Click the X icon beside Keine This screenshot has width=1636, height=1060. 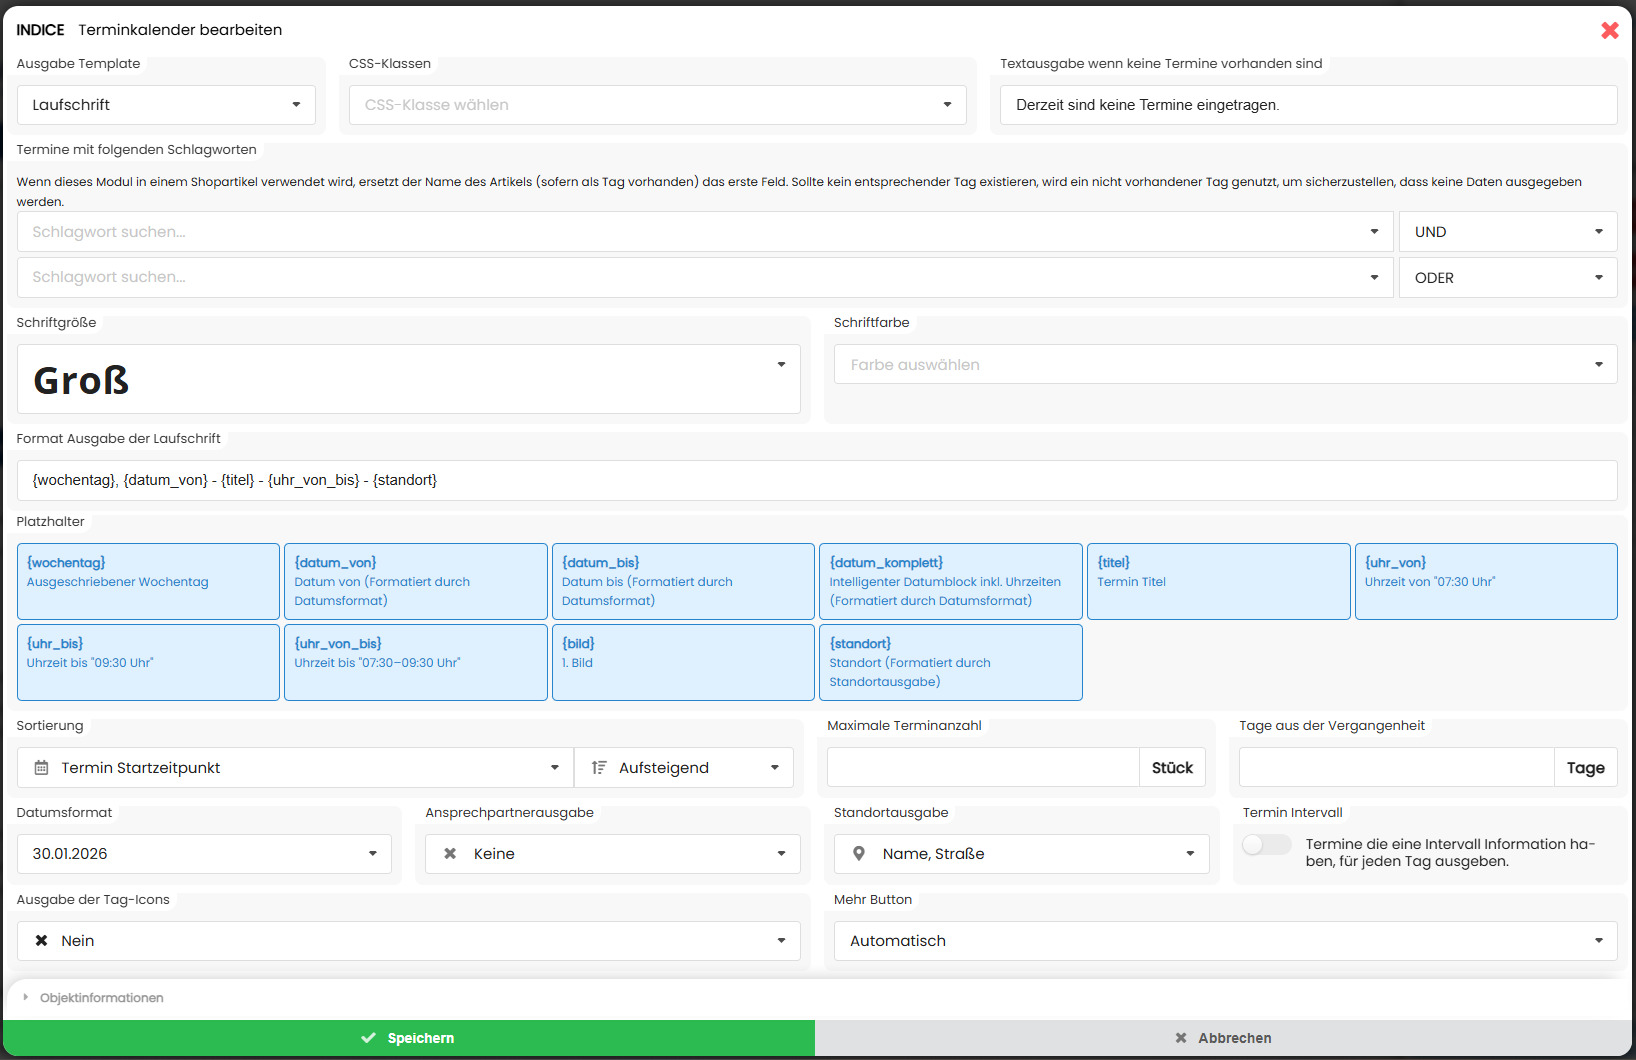click(x=450, y=854)
